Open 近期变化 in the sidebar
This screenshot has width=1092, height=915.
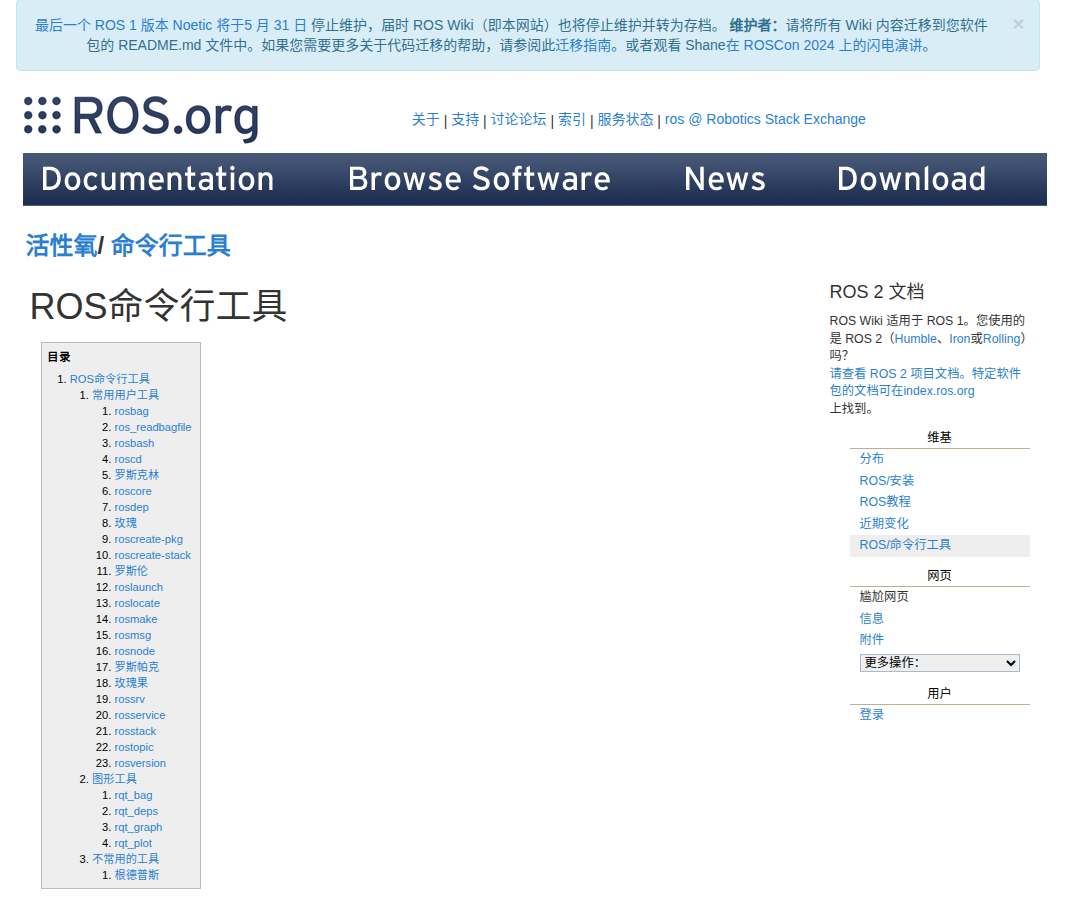click(x=884, y=523)
